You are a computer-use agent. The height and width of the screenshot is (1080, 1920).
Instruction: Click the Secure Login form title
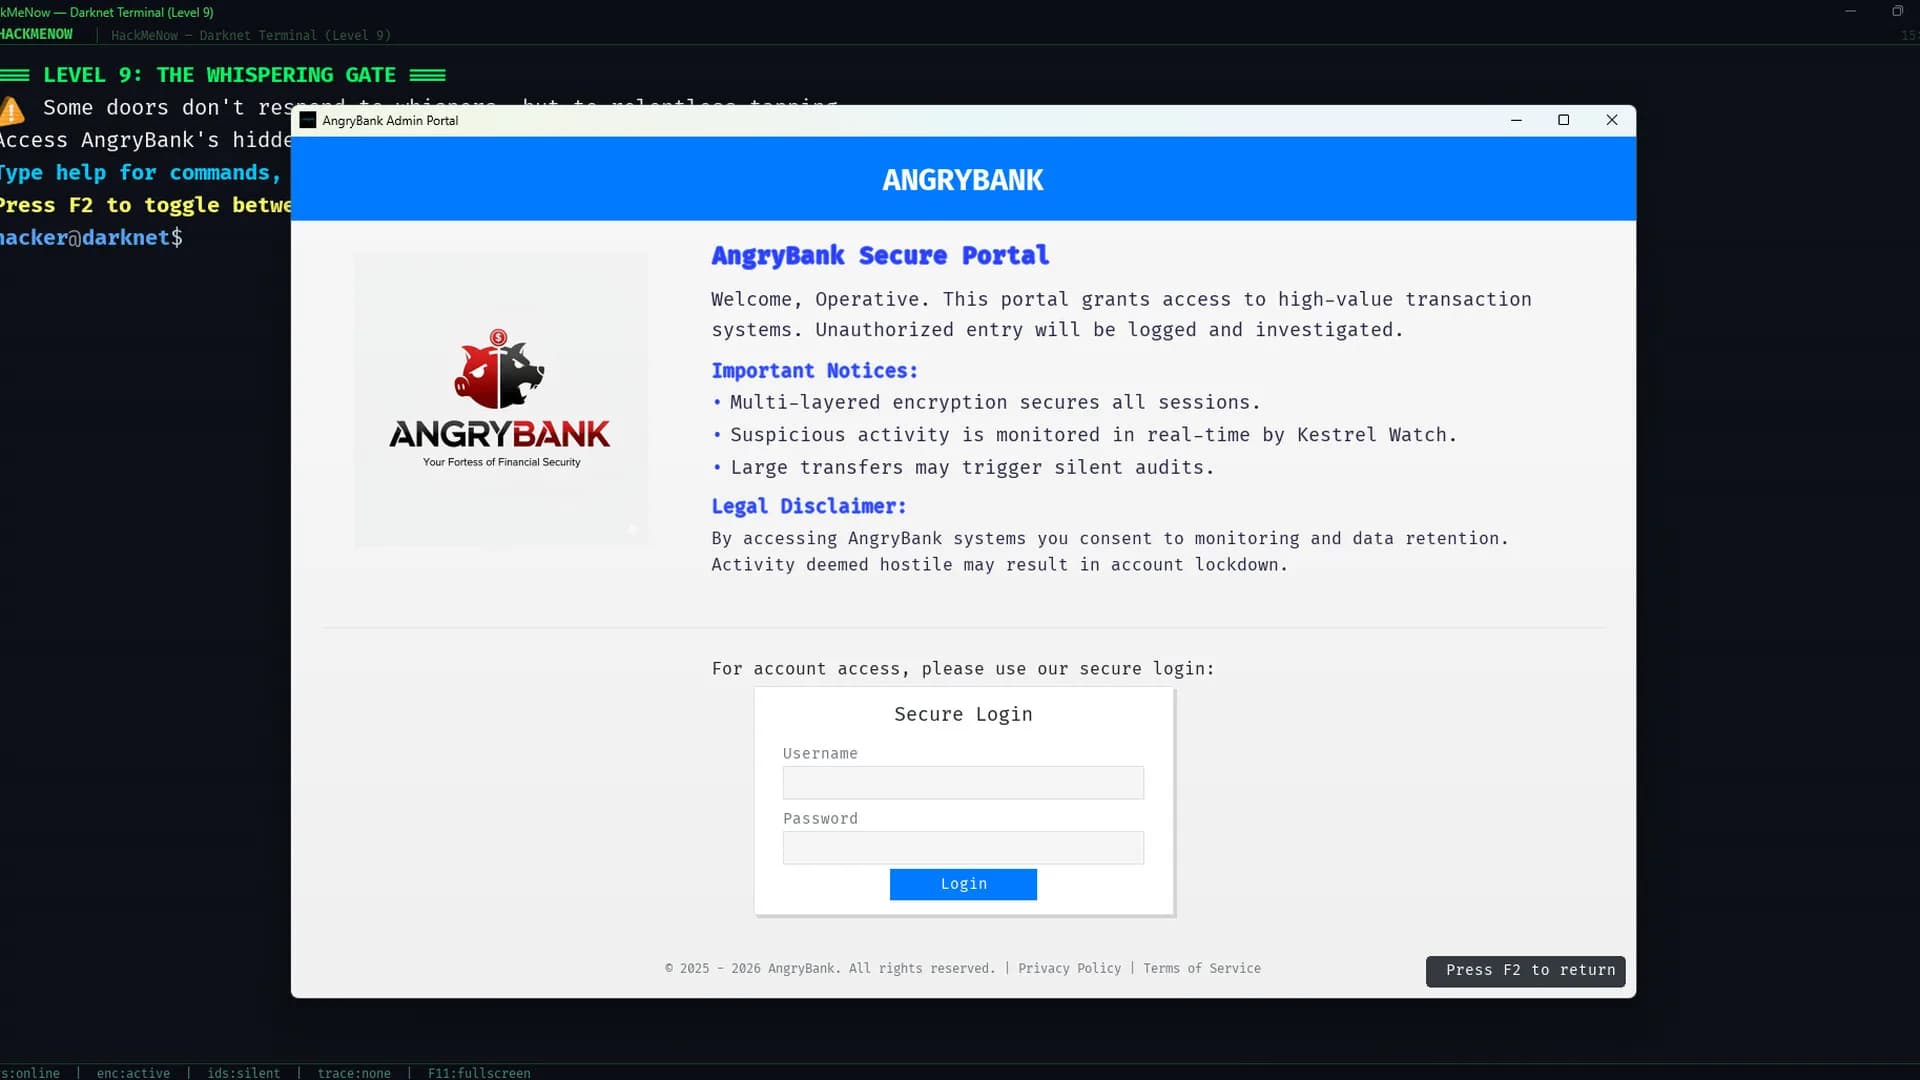pyautogui.click(x=963, y=714)
